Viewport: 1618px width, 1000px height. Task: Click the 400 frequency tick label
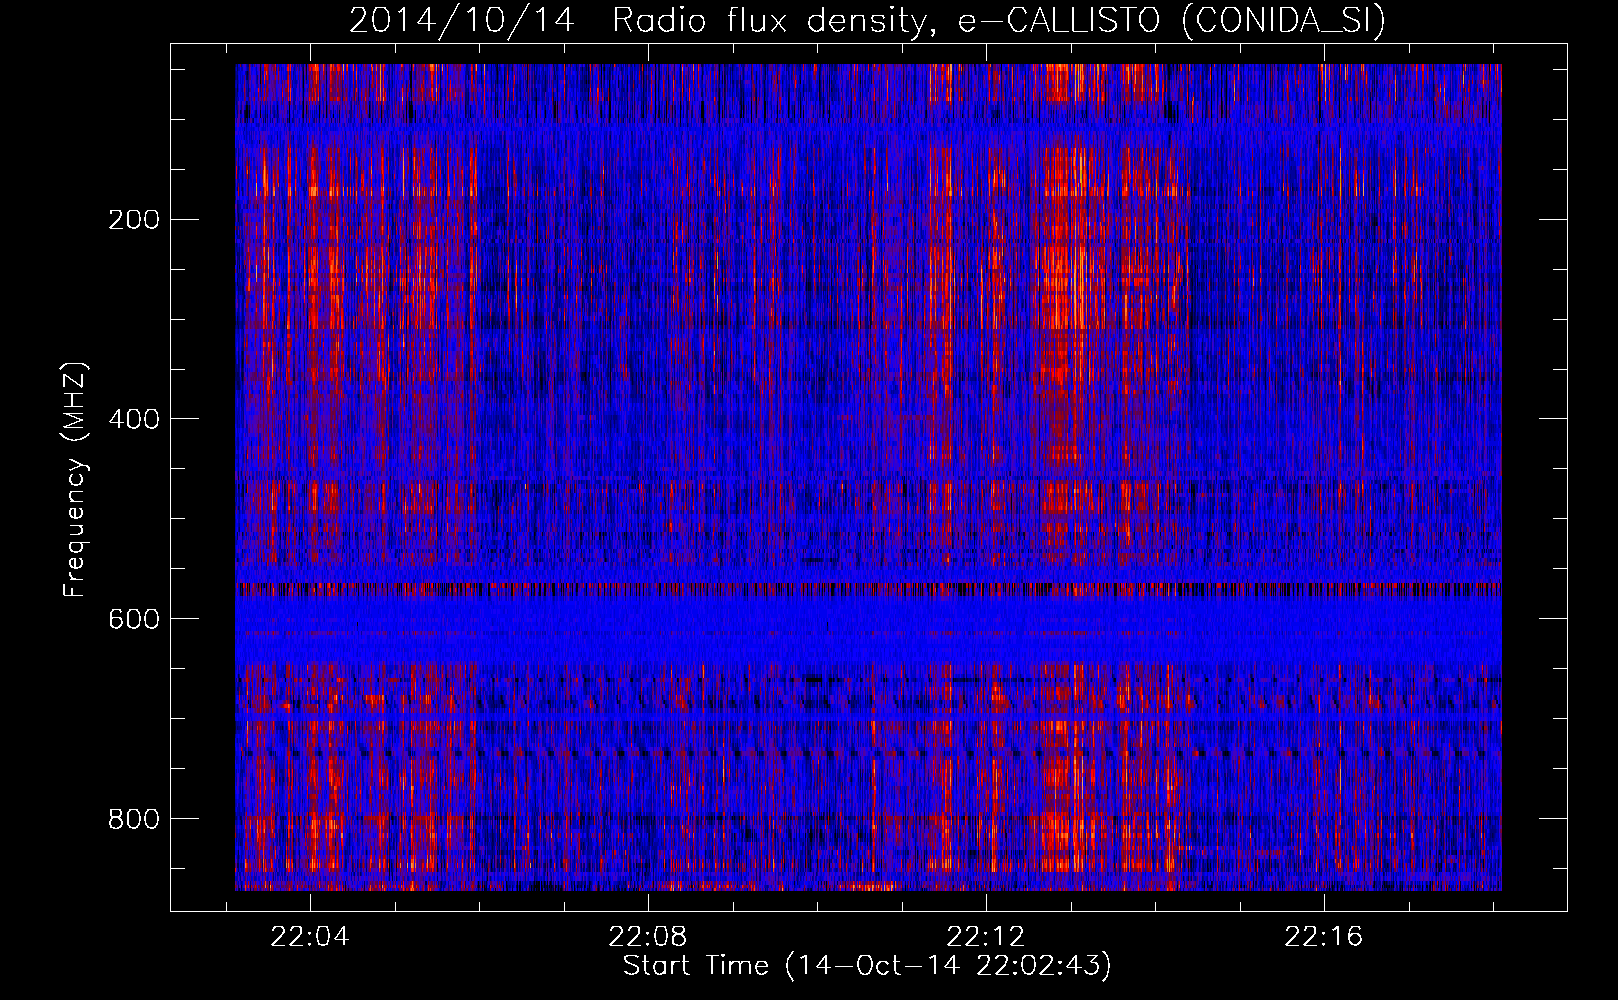pos(134,418)
